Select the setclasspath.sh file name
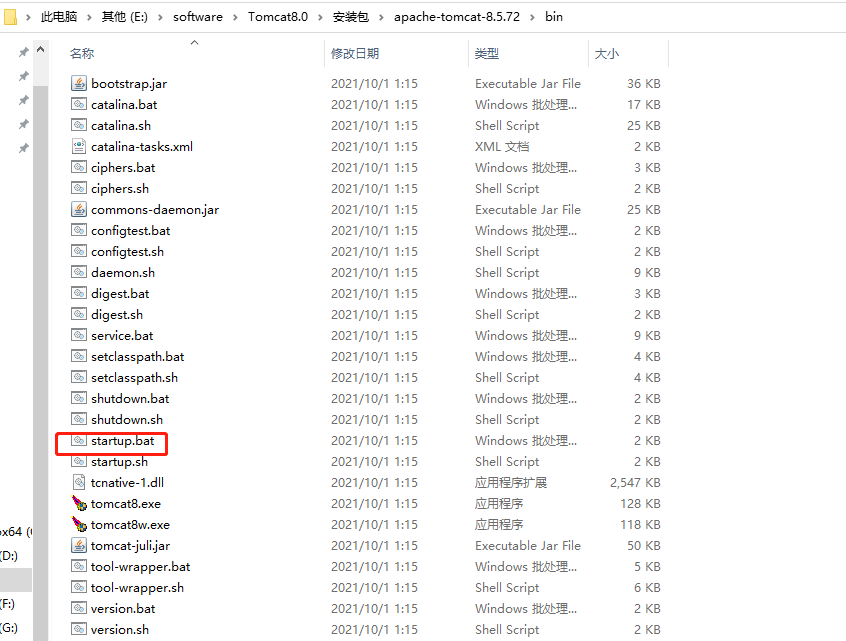 pyautogui.click(x=134, y=378)
